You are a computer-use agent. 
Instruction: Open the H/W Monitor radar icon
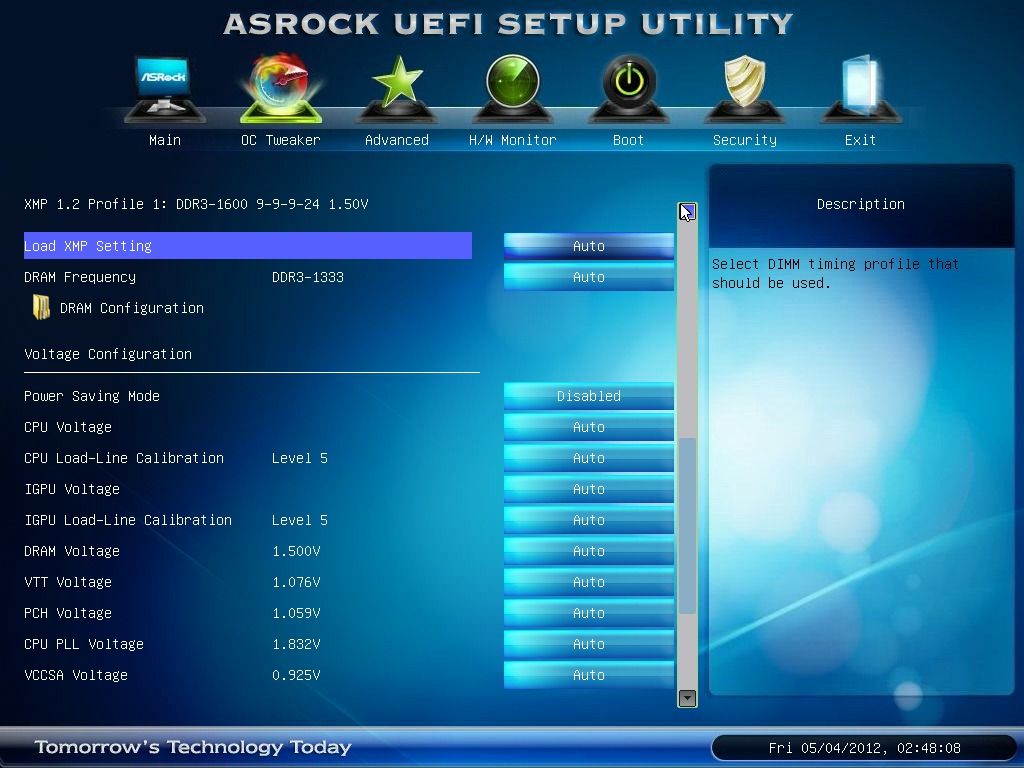(x=512, y=87)
